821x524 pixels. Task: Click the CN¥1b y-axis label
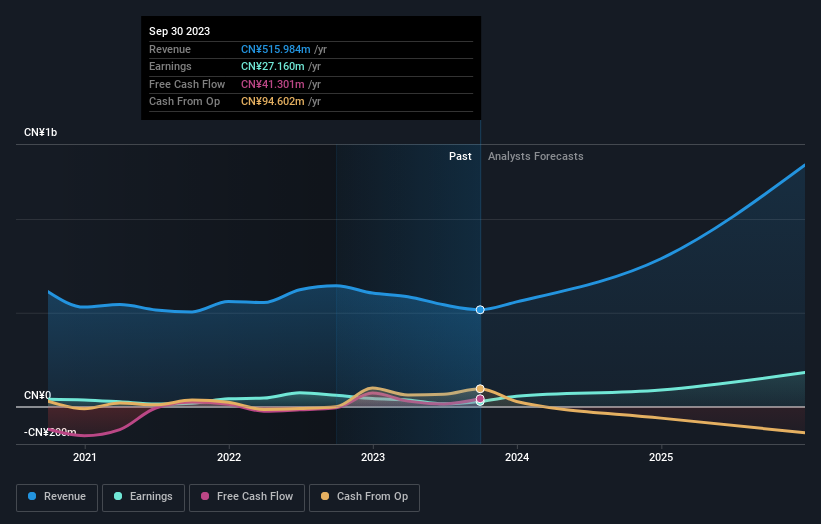pos(40,132)
